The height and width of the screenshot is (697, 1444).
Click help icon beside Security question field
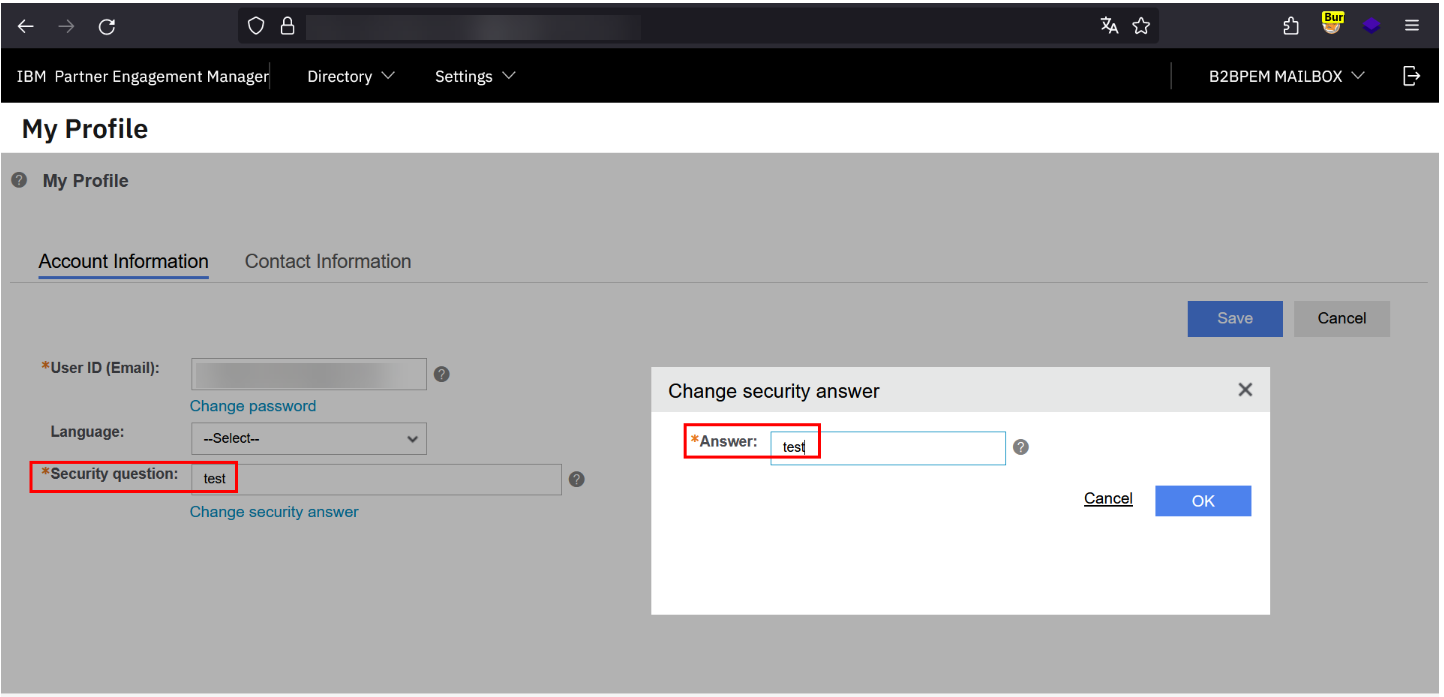click(x=576, y=479)
